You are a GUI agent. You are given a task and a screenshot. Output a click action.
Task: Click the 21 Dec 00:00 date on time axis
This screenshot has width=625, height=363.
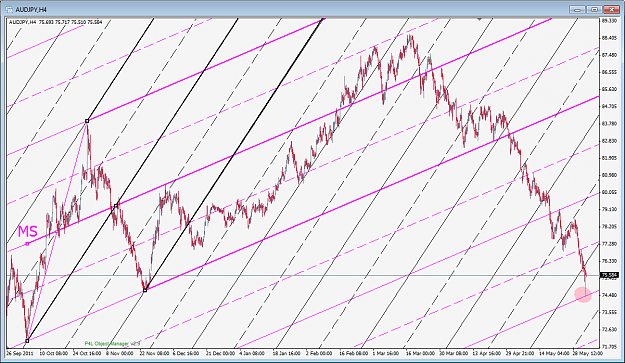coord(220,353)
